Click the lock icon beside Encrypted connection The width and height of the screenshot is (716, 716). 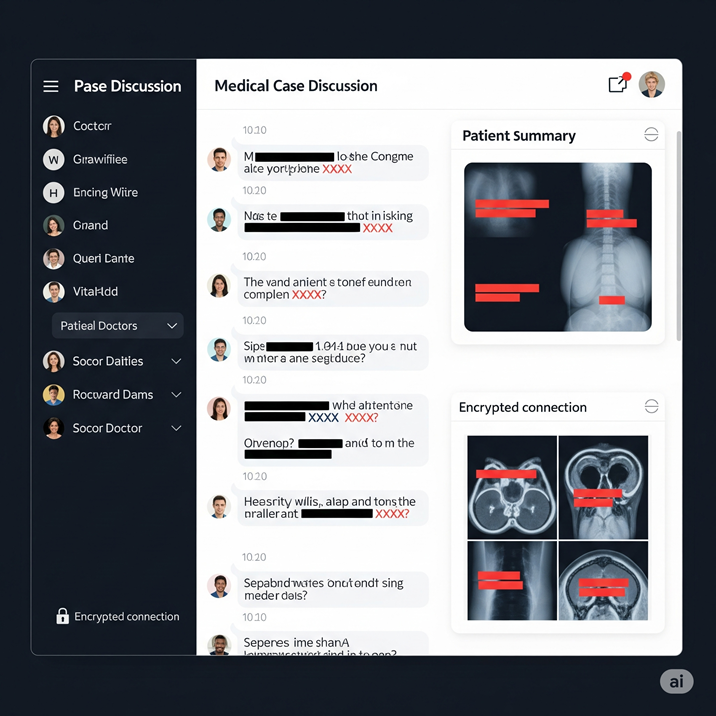pyautogui.click(x=63, y=616)
